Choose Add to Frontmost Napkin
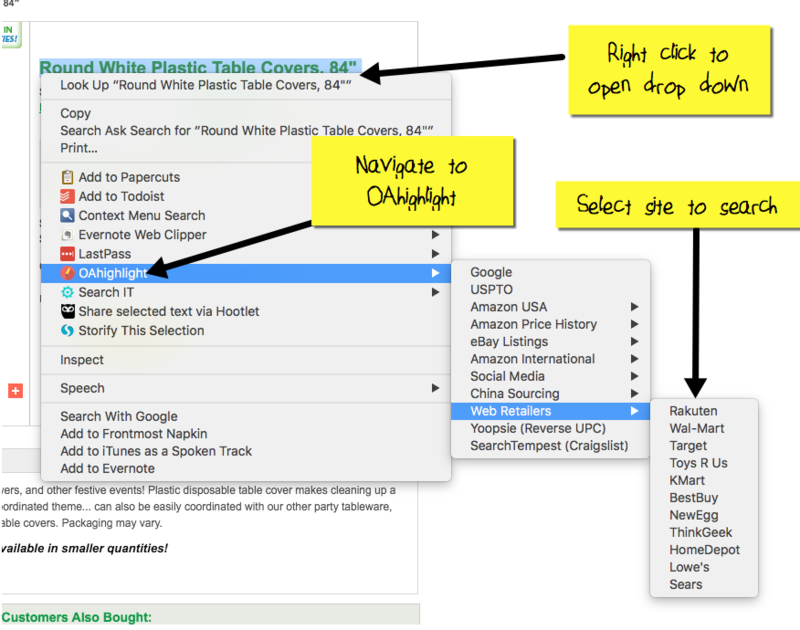This screenshot has width=800, height=630. coord(246,434)
